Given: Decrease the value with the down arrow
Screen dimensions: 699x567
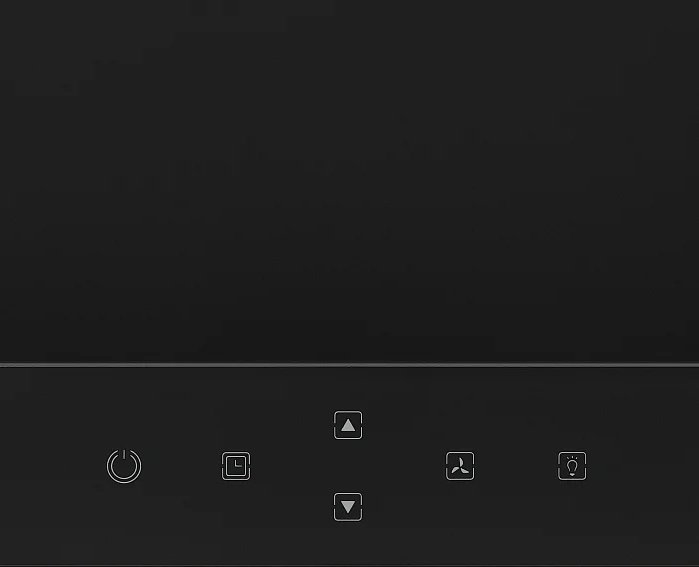Looking at the screenshot, I should [x=348, y=507].
